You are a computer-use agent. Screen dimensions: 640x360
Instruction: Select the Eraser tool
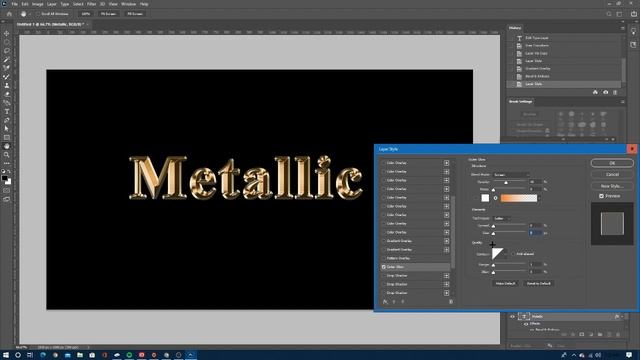pos(7,94)
